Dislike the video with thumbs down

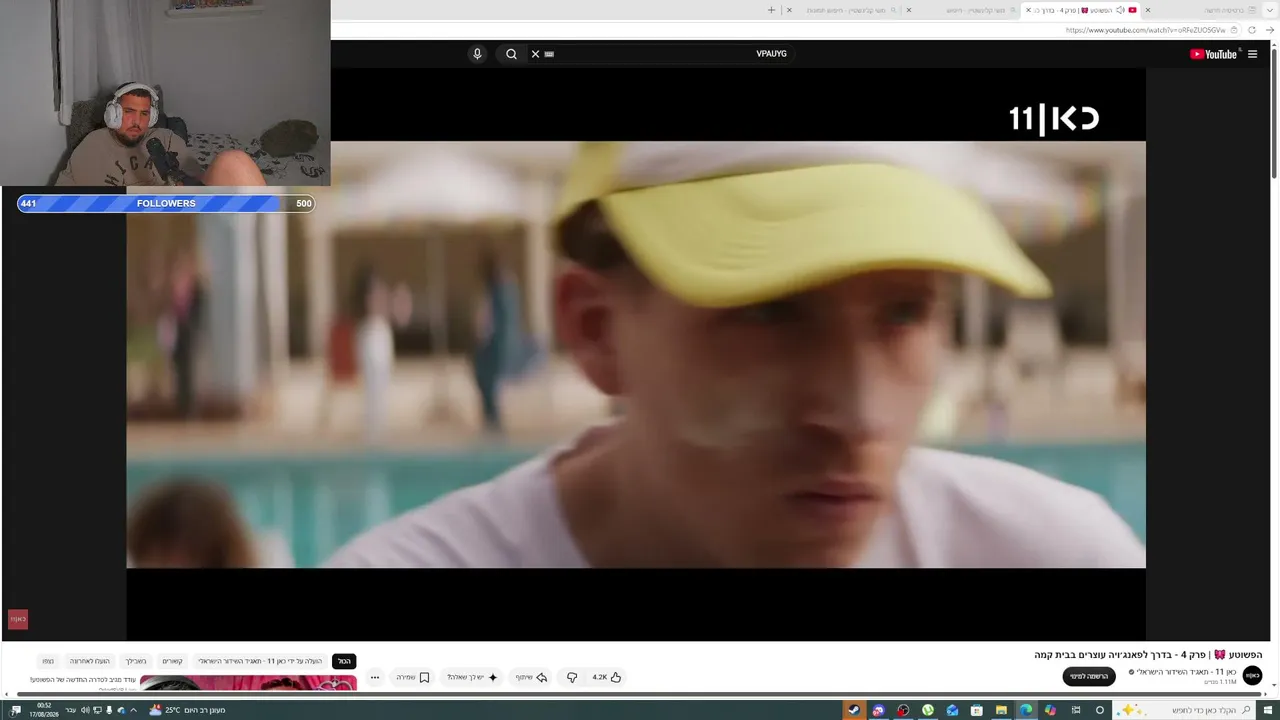coord(572,677)
